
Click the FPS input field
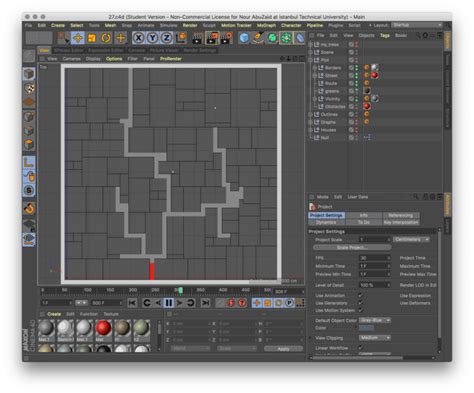point(375,258)
